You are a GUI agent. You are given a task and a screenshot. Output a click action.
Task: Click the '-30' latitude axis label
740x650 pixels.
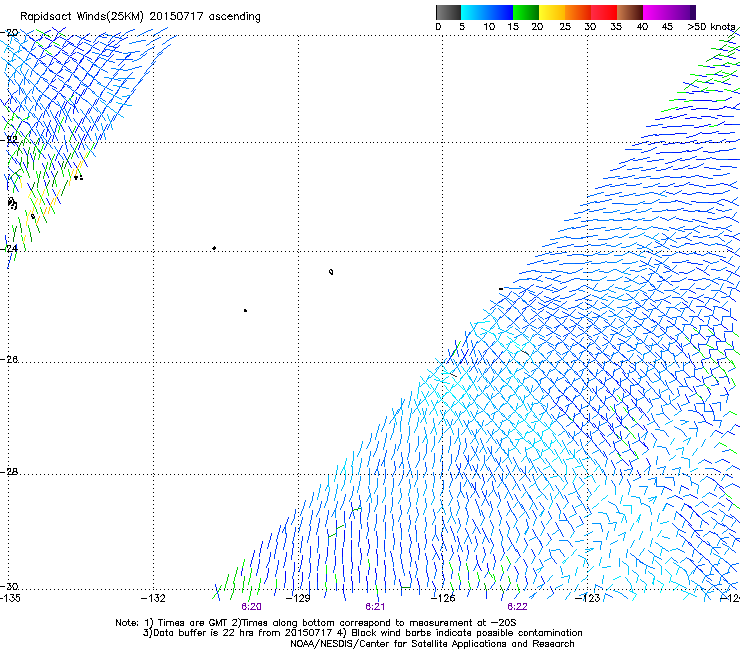[9, 586]
